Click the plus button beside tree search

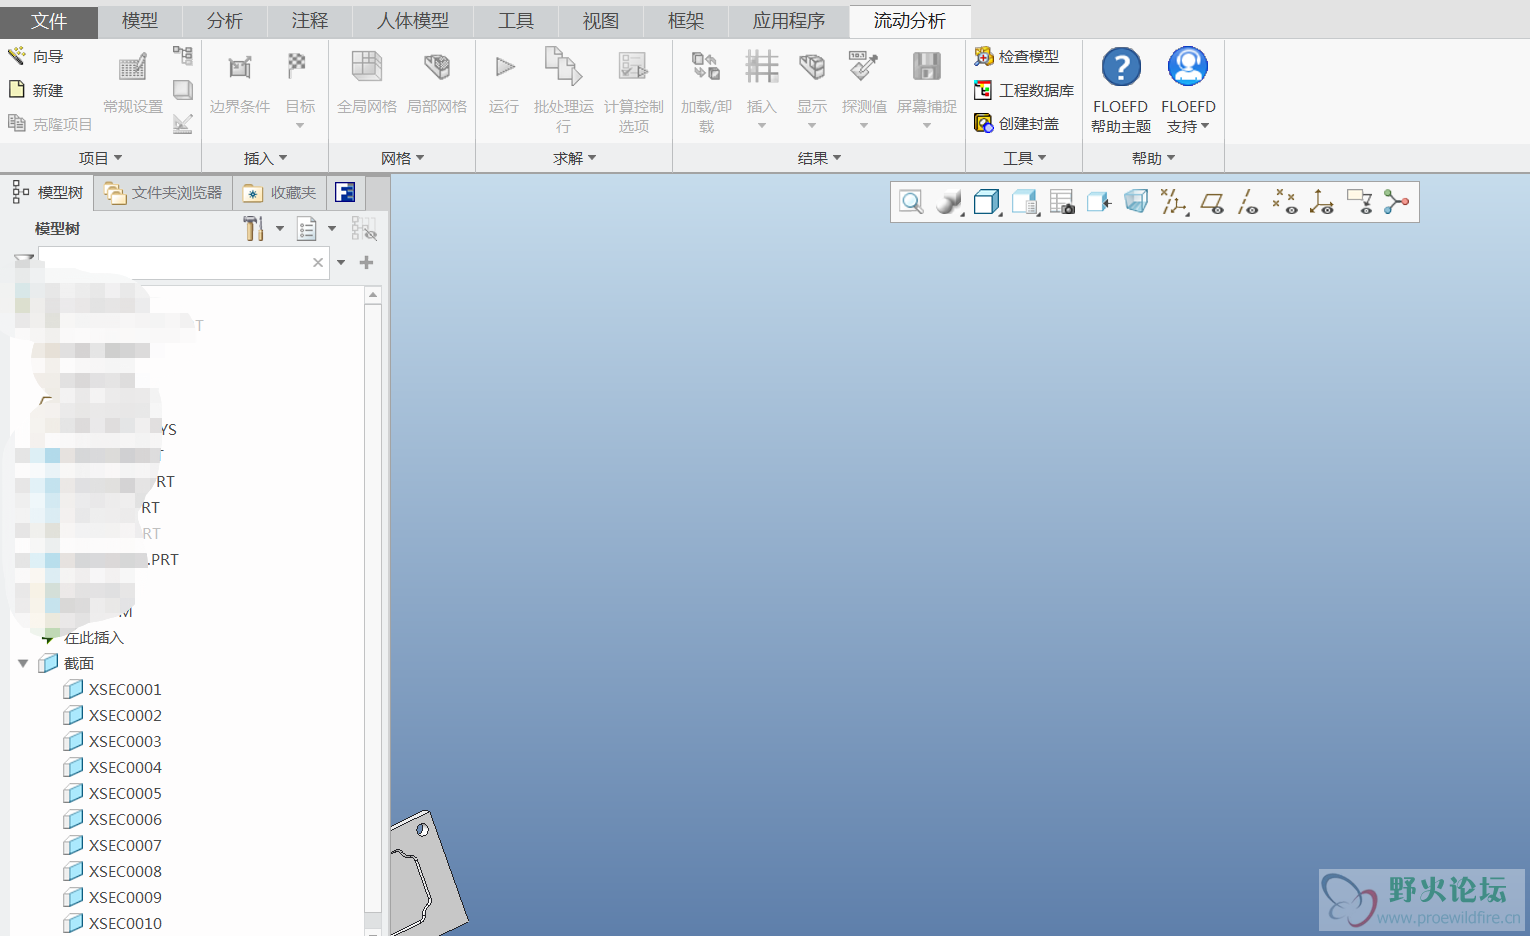[367, 263]
